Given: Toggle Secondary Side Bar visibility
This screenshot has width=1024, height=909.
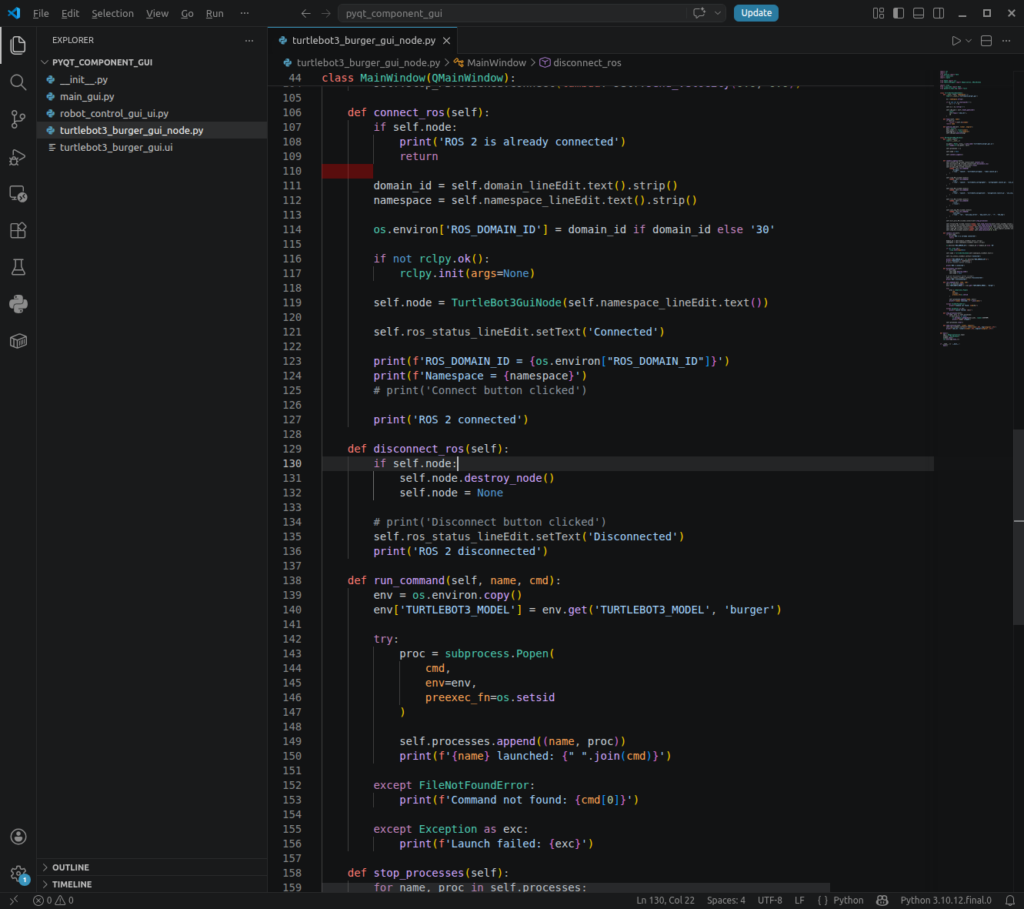Looking at the screenshot, I should pyautogui.click(x=938, y=13).
